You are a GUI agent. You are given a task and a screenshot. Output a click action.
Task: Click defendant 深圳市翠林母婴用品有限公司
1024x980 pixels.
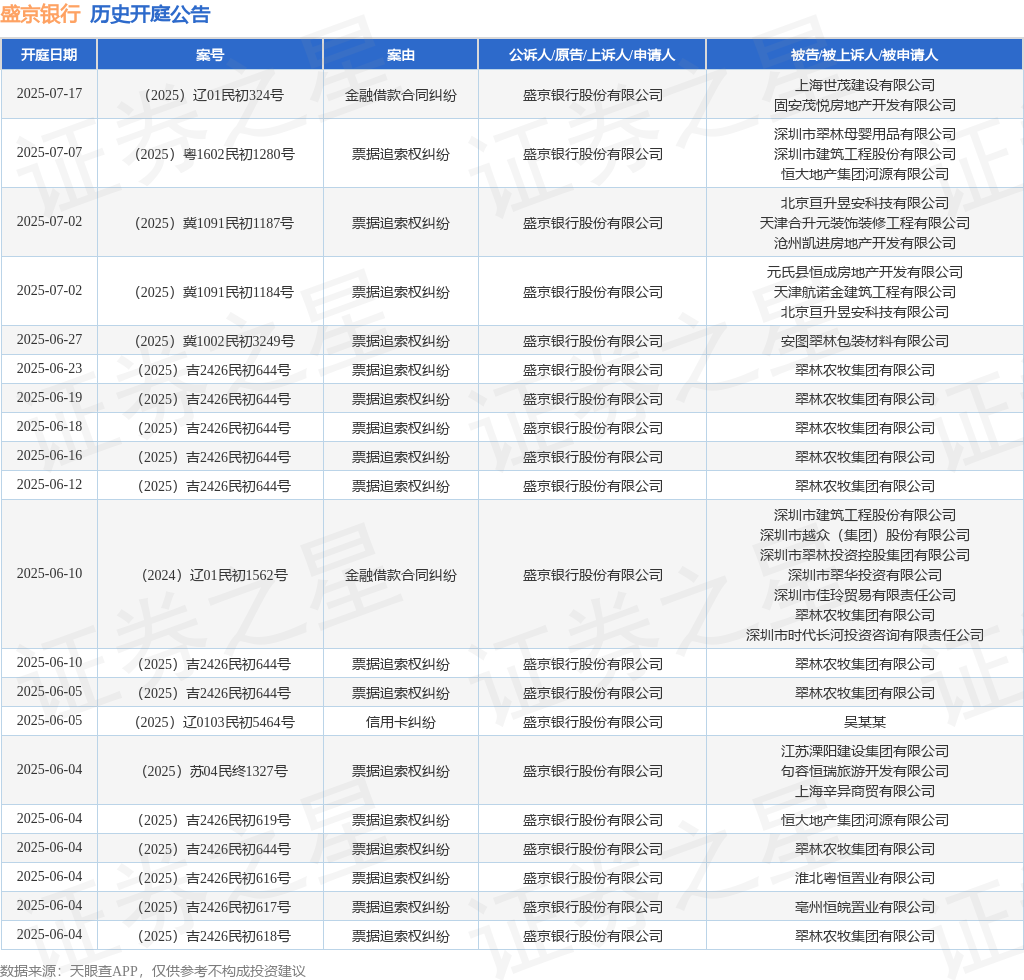(x=865, y=134)
